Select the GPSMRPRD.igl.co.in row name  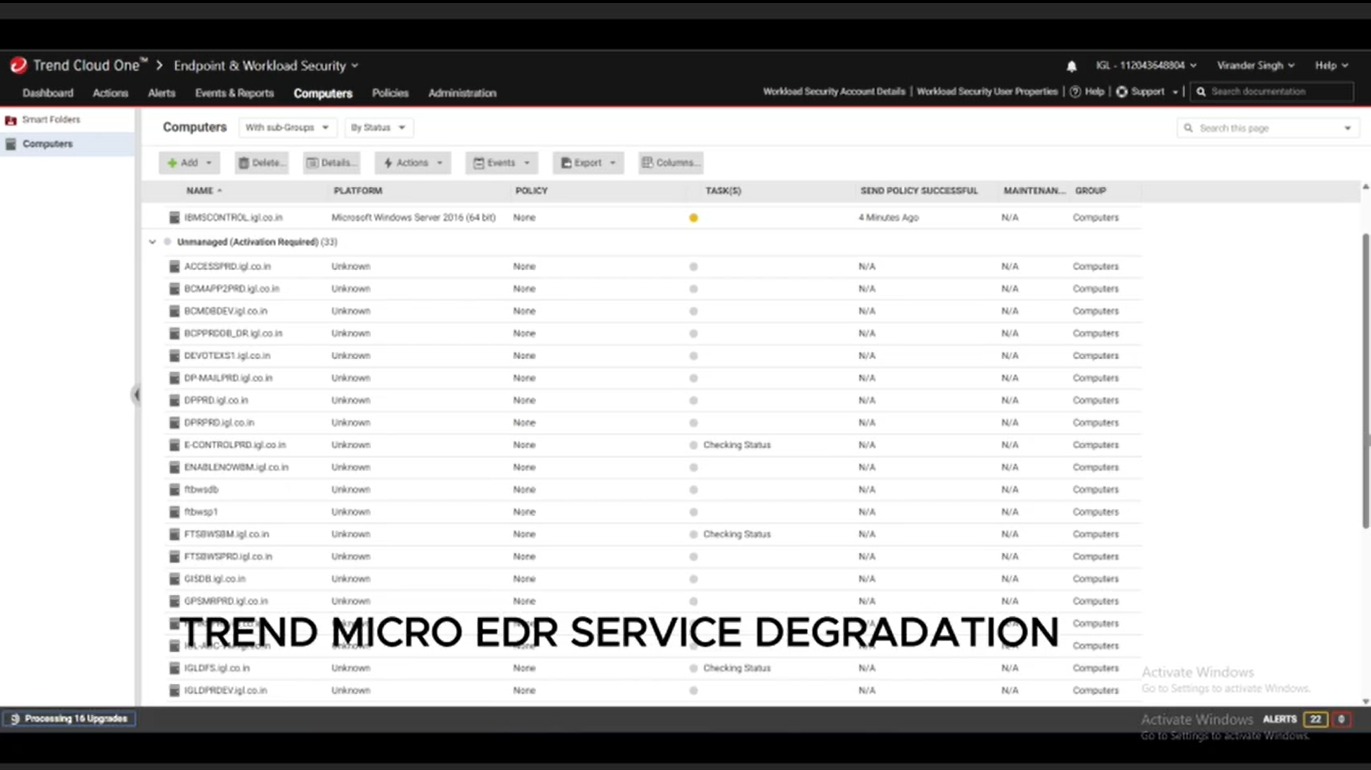coord(226,602)
